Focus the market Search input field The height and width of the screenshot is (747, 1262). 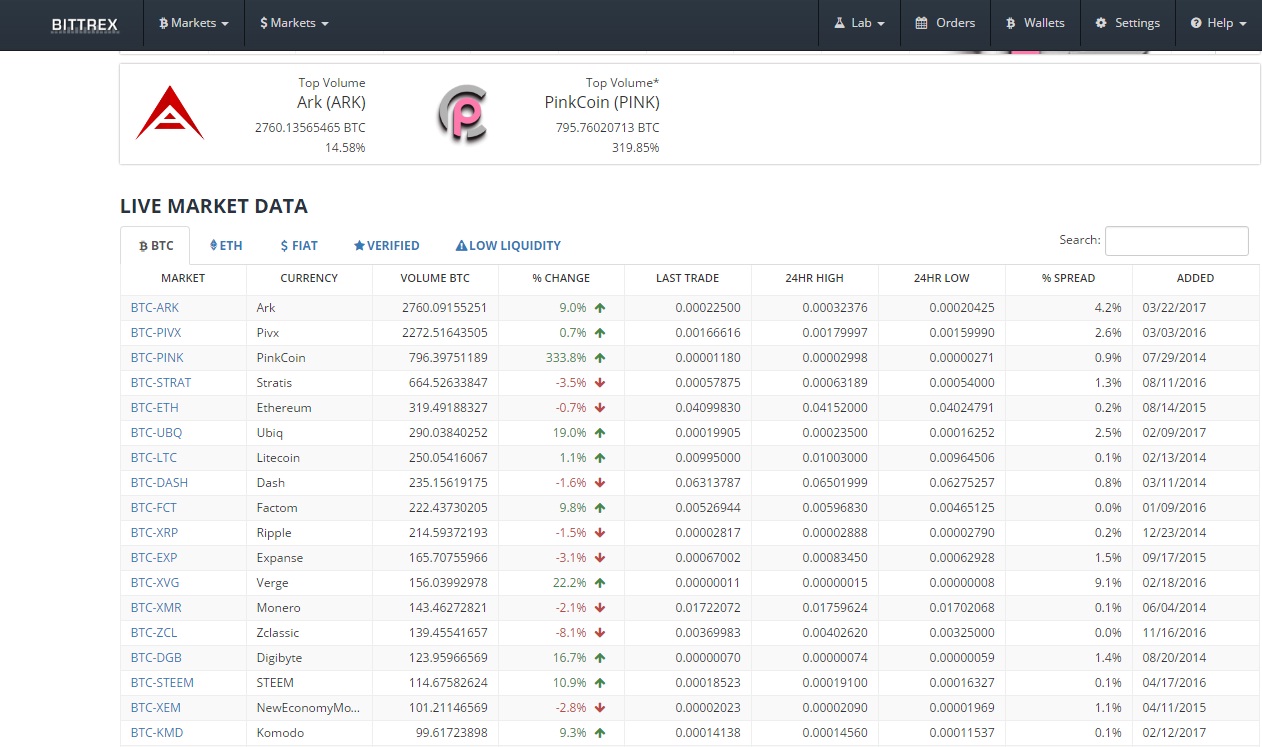coord(1176,241)
